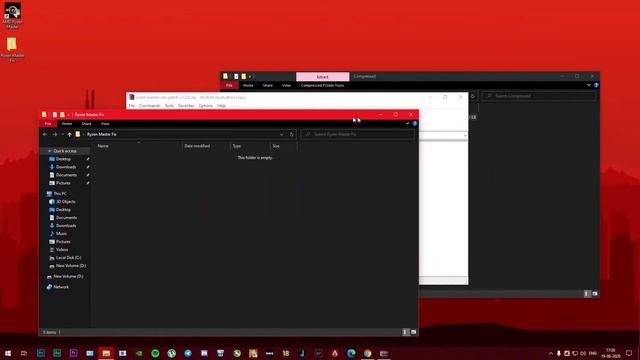Open Quick Access Toolbar dropdown in Ryzen Master Fix title bar
Viewport: 640px width, 360px height.
point(69,115)
